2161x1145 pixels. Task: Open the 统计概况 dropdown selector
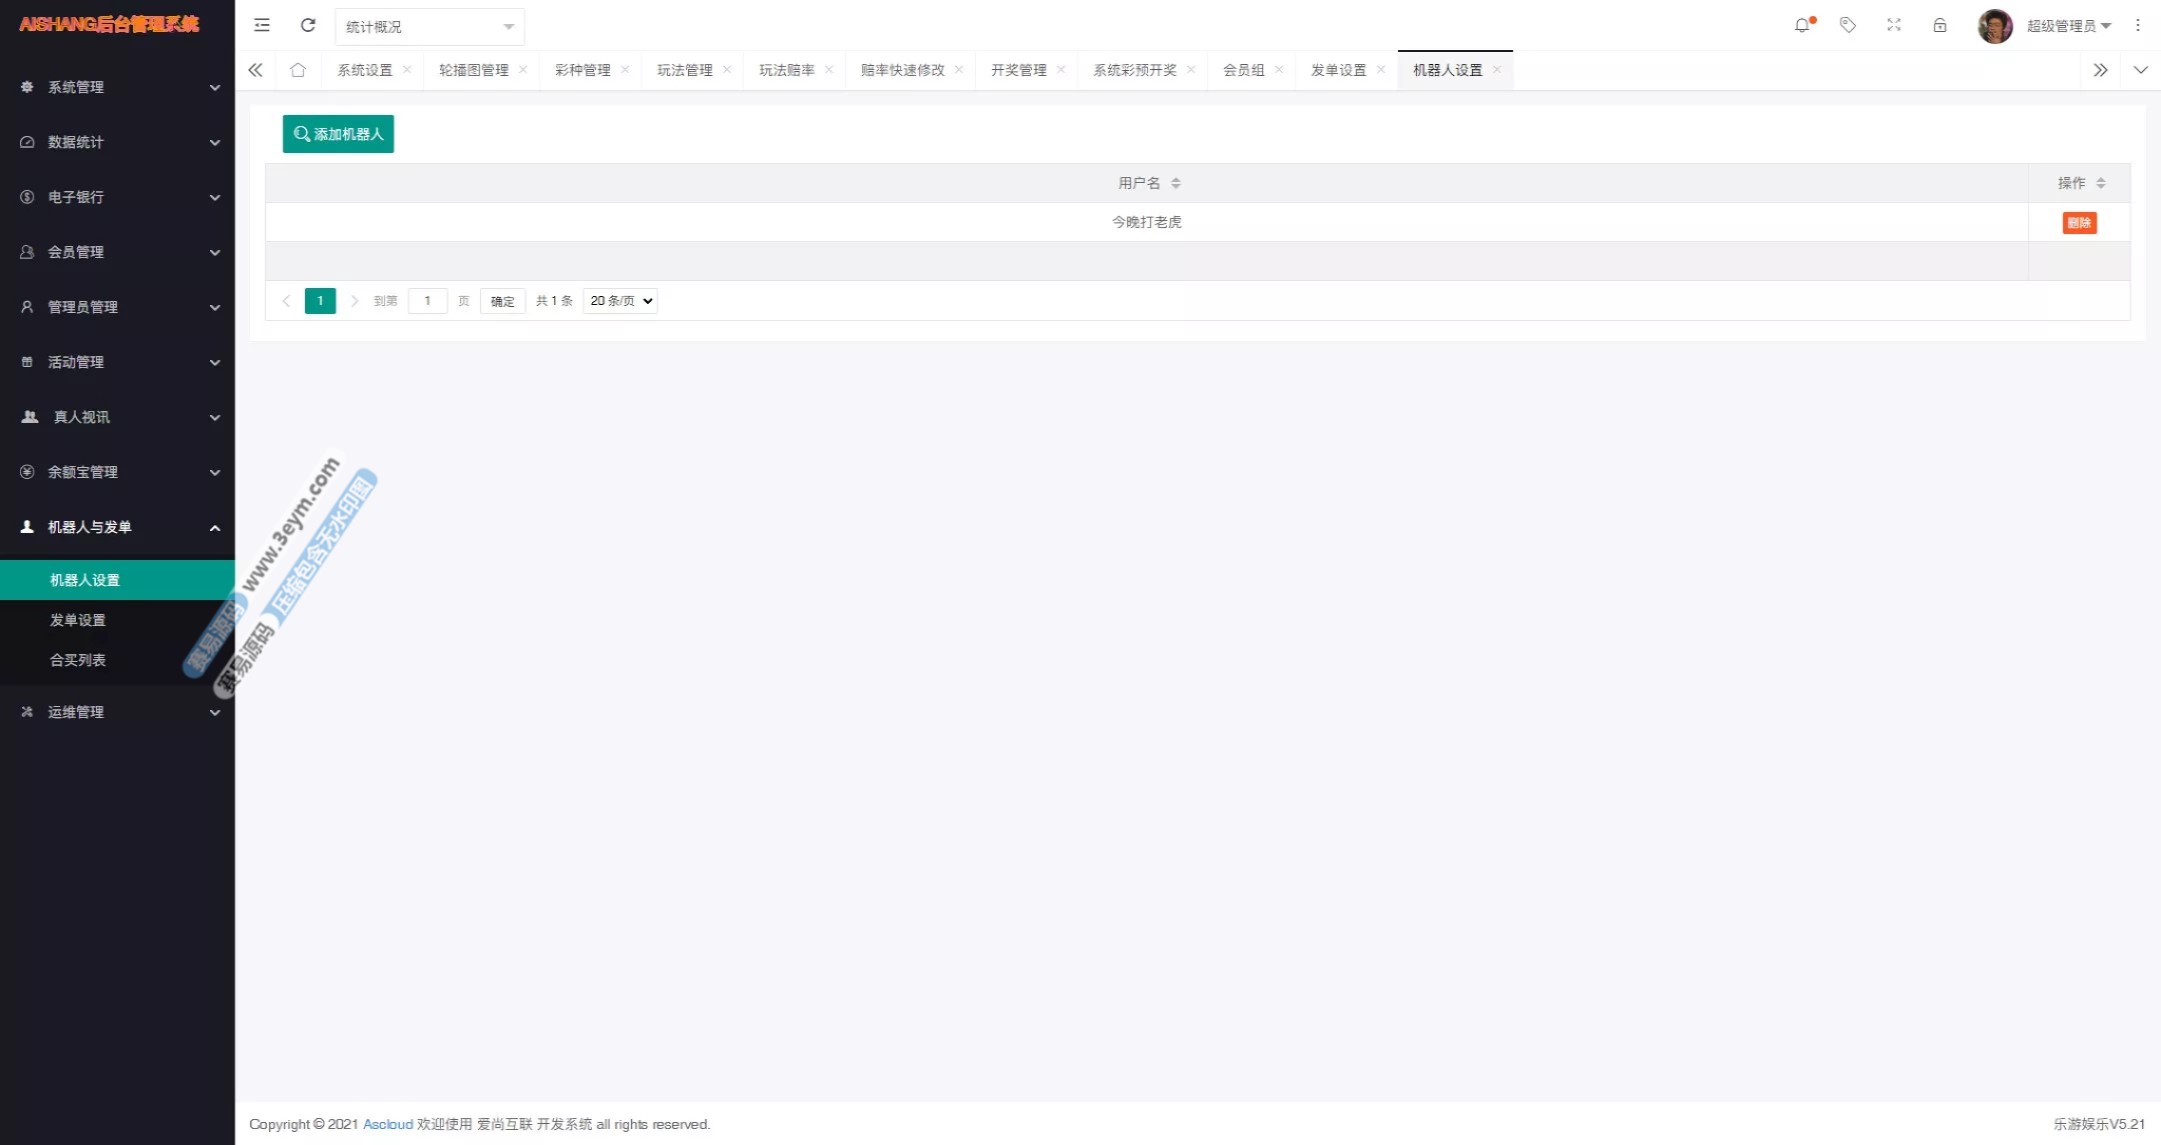[x=429, y=27]
